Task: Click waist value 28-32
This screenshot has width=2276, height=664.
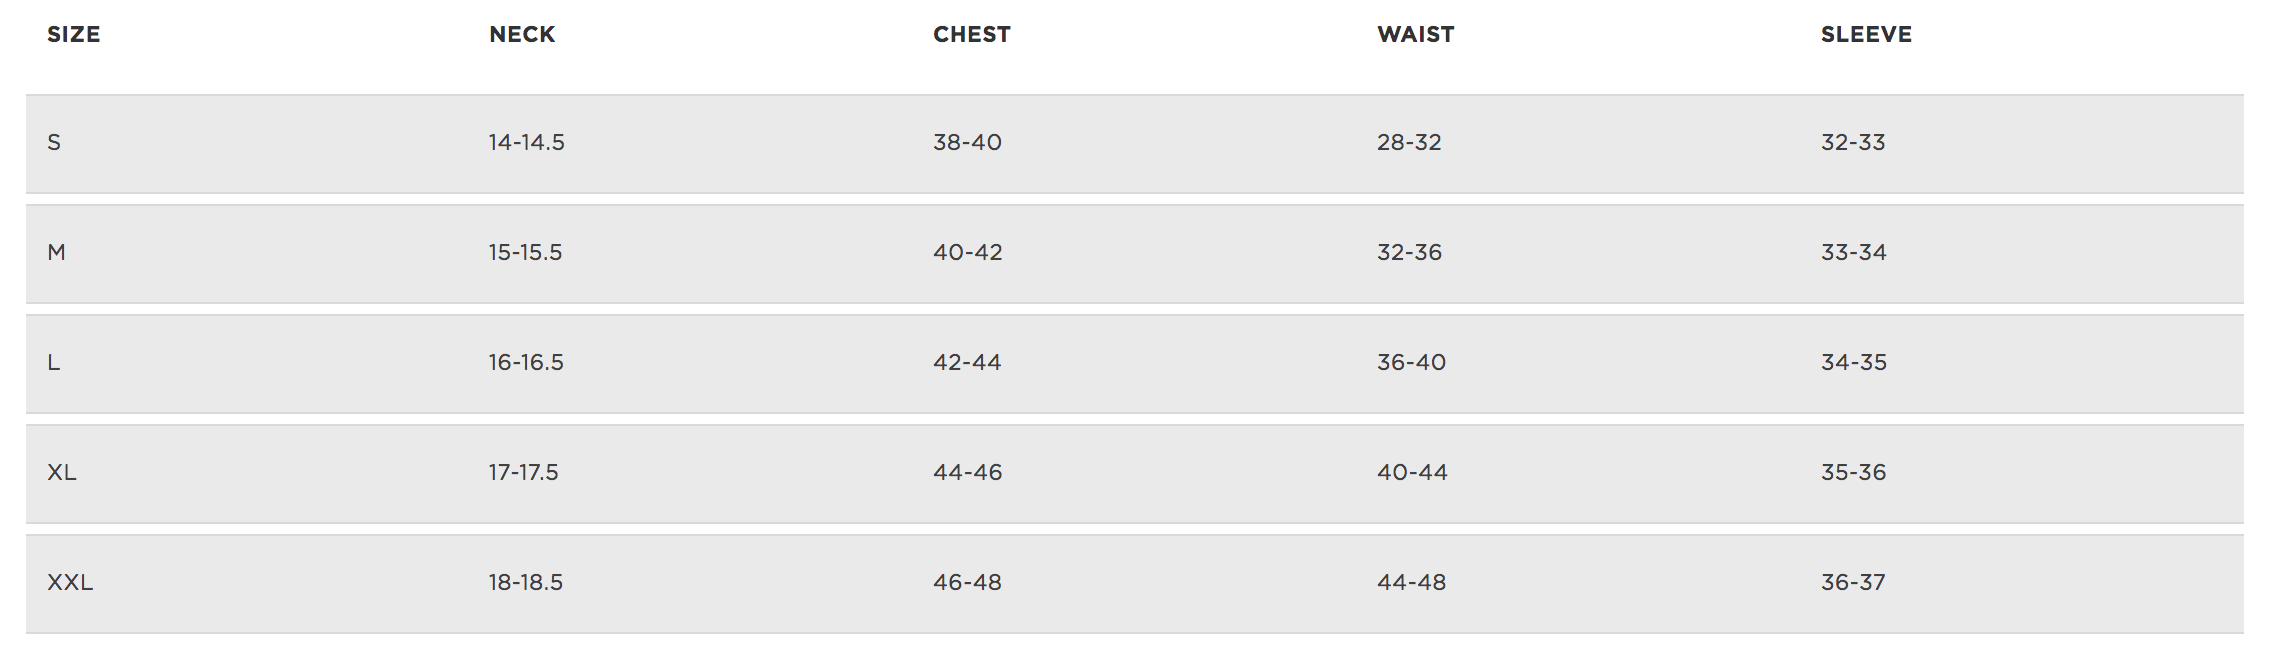Action: point(1410,142)
